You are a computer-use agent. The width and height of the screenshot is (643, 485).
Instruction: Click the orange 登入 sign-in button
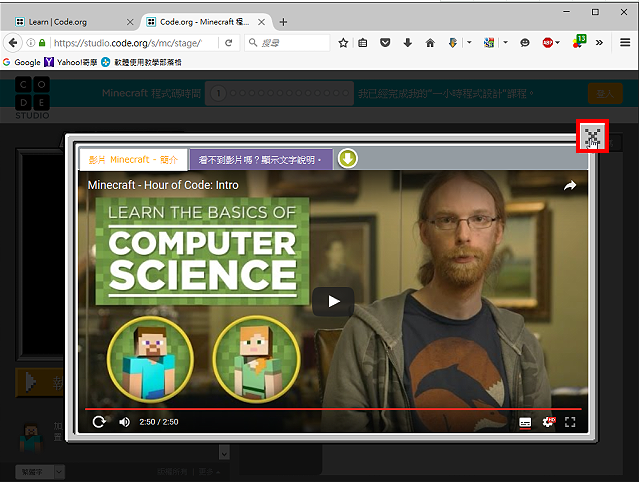point(605,93)
